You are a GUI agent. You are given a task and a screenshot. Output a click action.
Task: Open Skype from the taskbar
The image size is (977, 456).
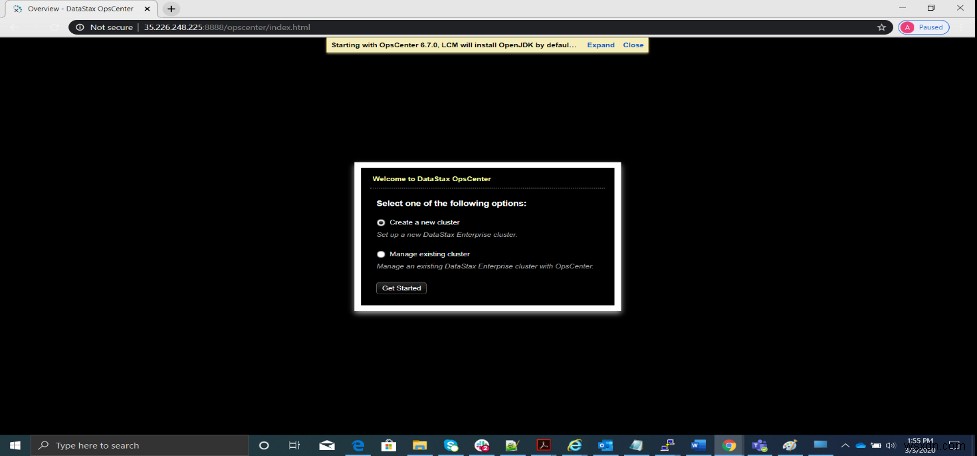[451, 445]
